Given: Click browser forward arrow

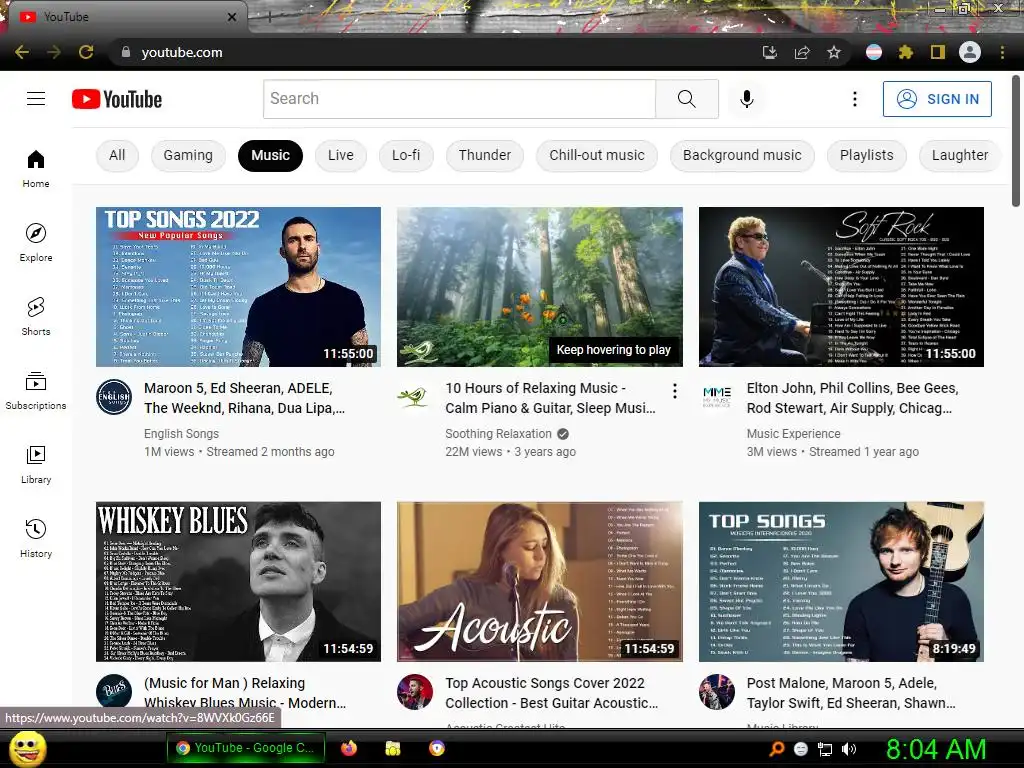Looking at the screenshot, I should (54, 52).
